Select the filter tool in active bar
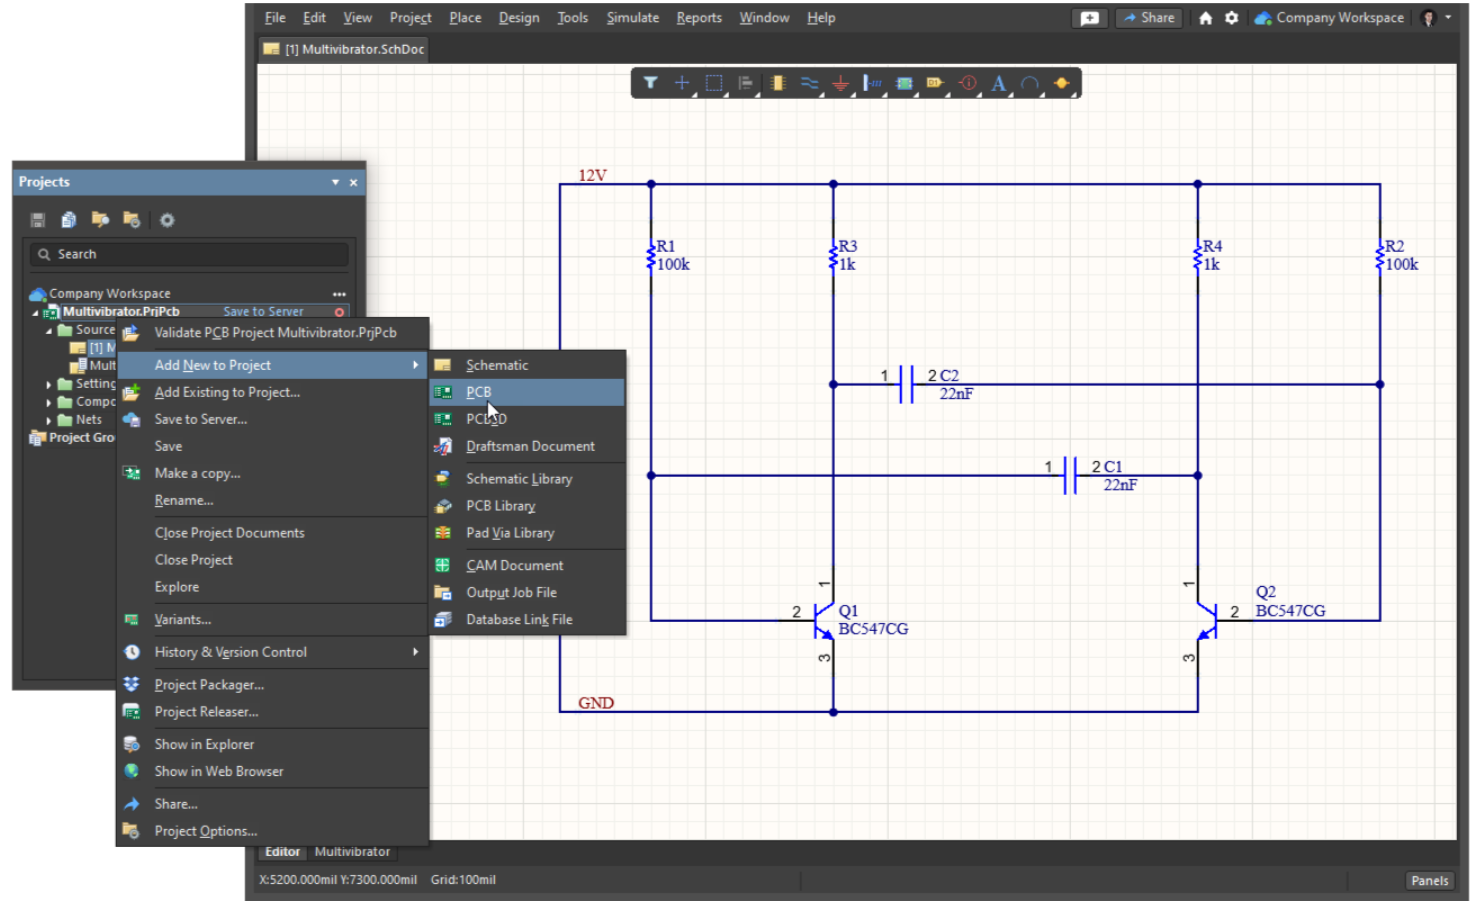 point(650,83)
